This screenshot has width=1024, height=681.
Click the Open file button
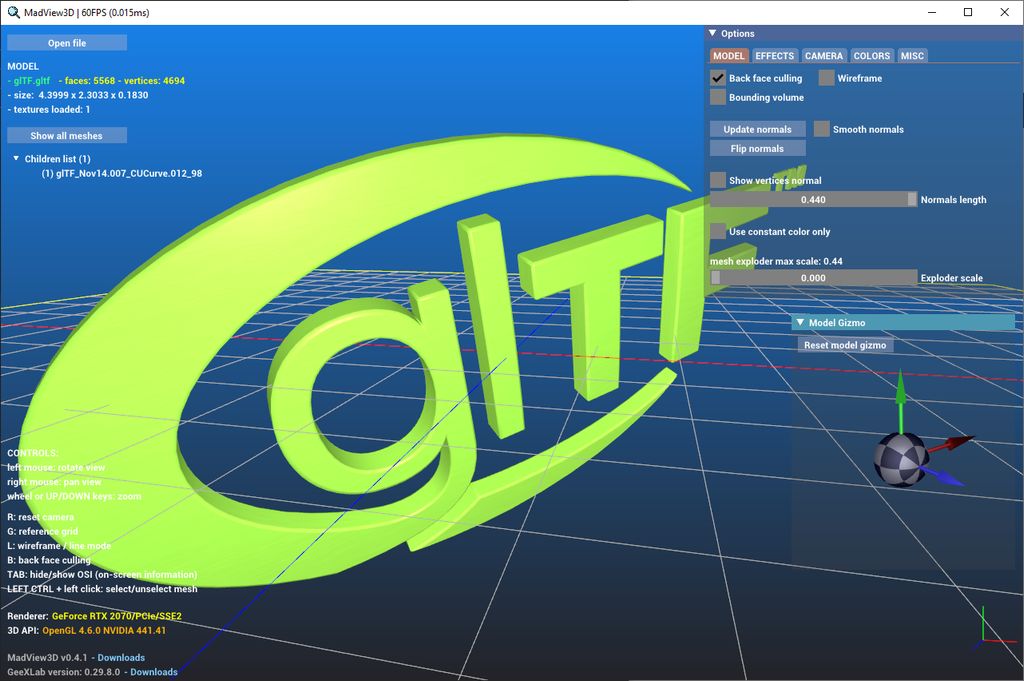pos(67,43)
